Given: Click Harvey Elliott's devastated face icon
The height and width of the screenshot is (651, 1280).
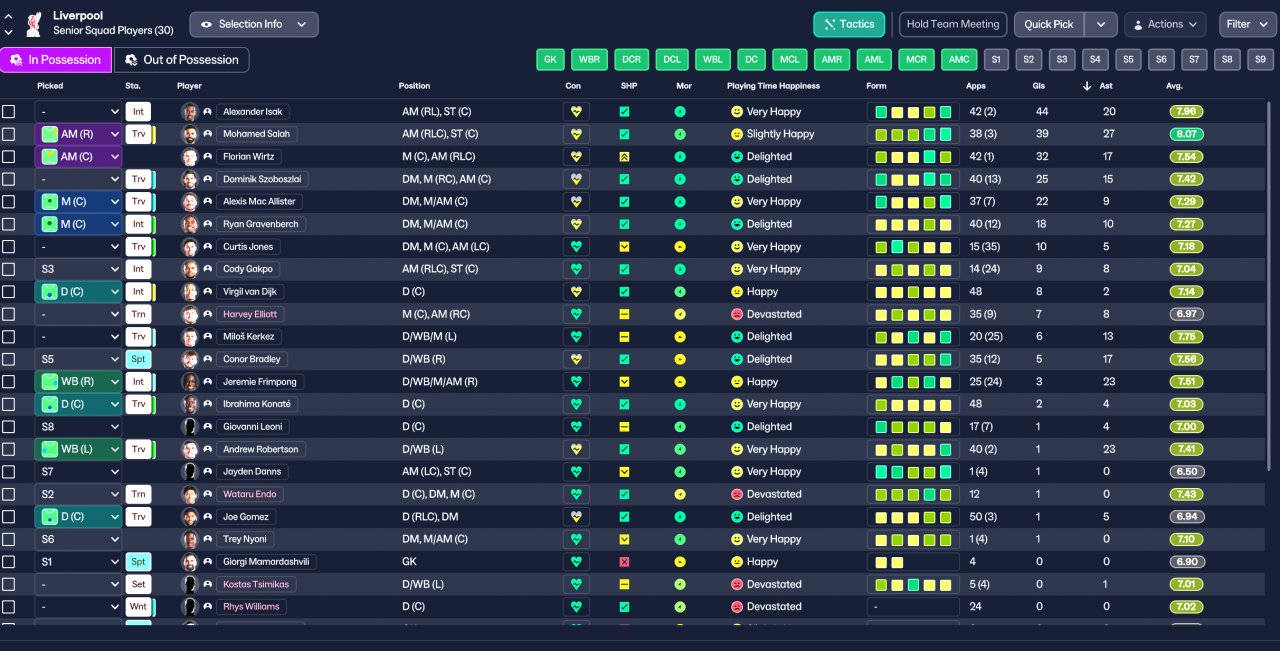Looking at the screenshot, I should [737, 314].
